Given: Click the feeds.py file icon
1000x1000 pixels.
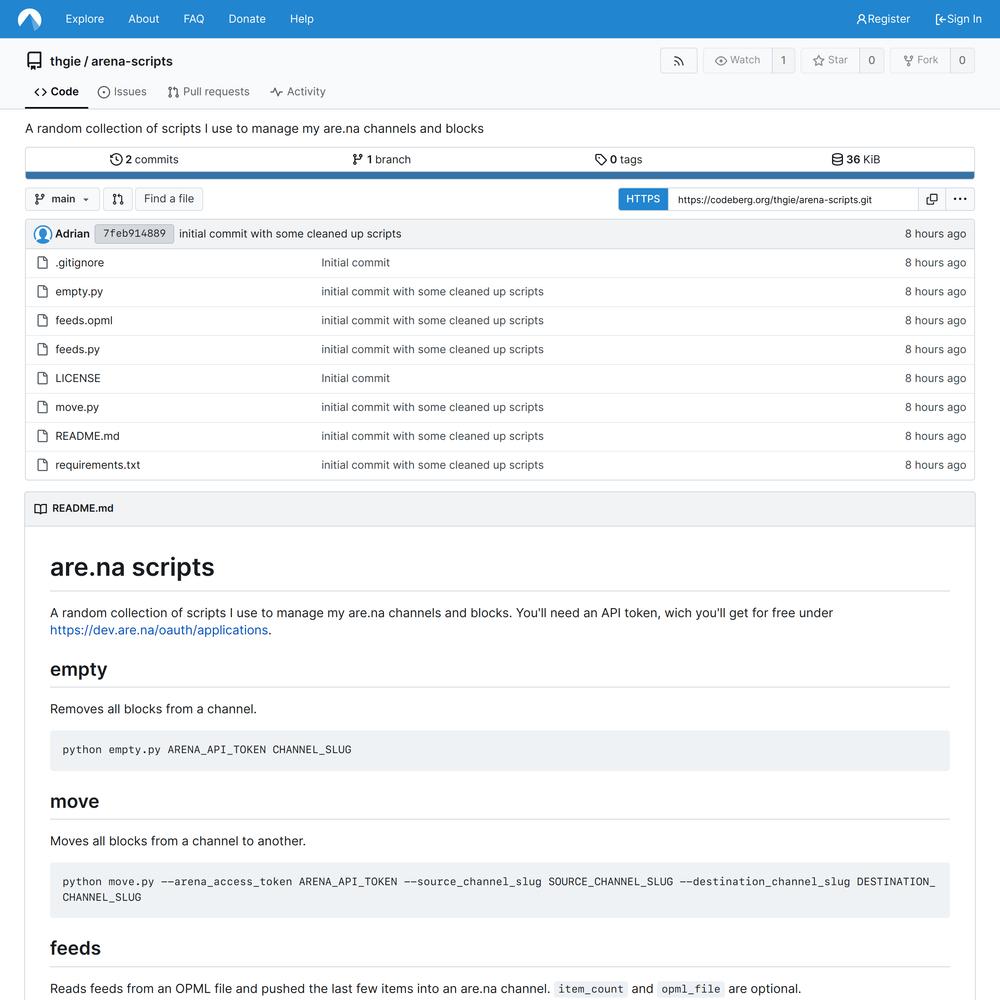Looking at the screenshot, I should pos(43,349).
